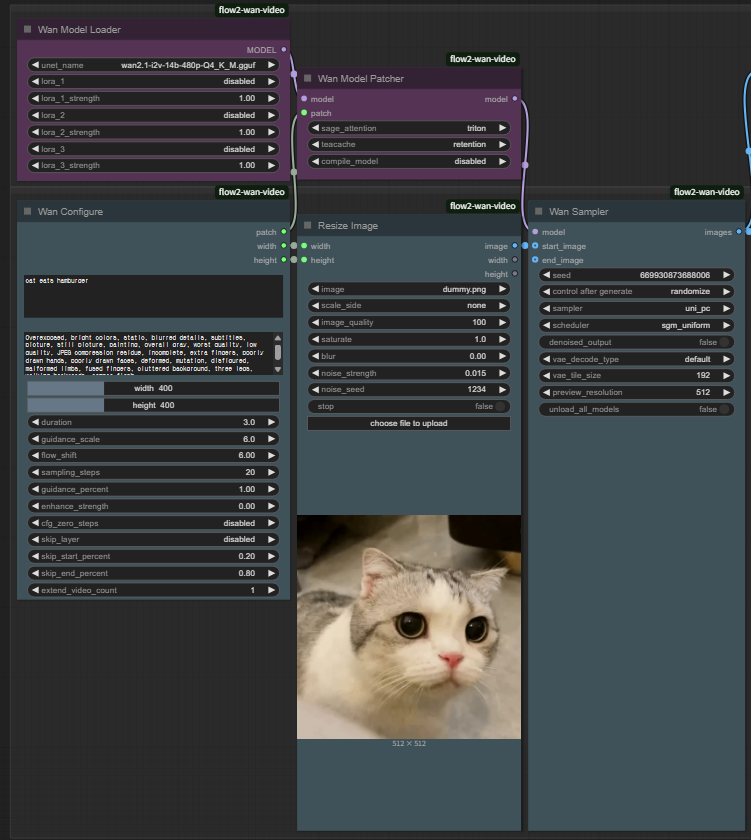This screenshot has width=751, height=840.
Task: Decrease guidance_scale with left arrow
Action: [35, 439]
